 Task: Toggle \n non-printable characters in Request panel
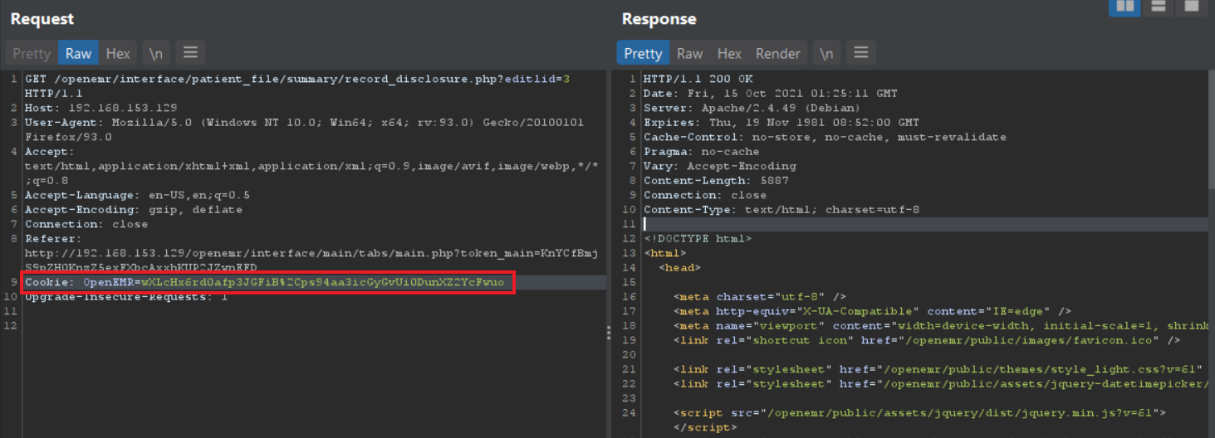tap(155, 53)
